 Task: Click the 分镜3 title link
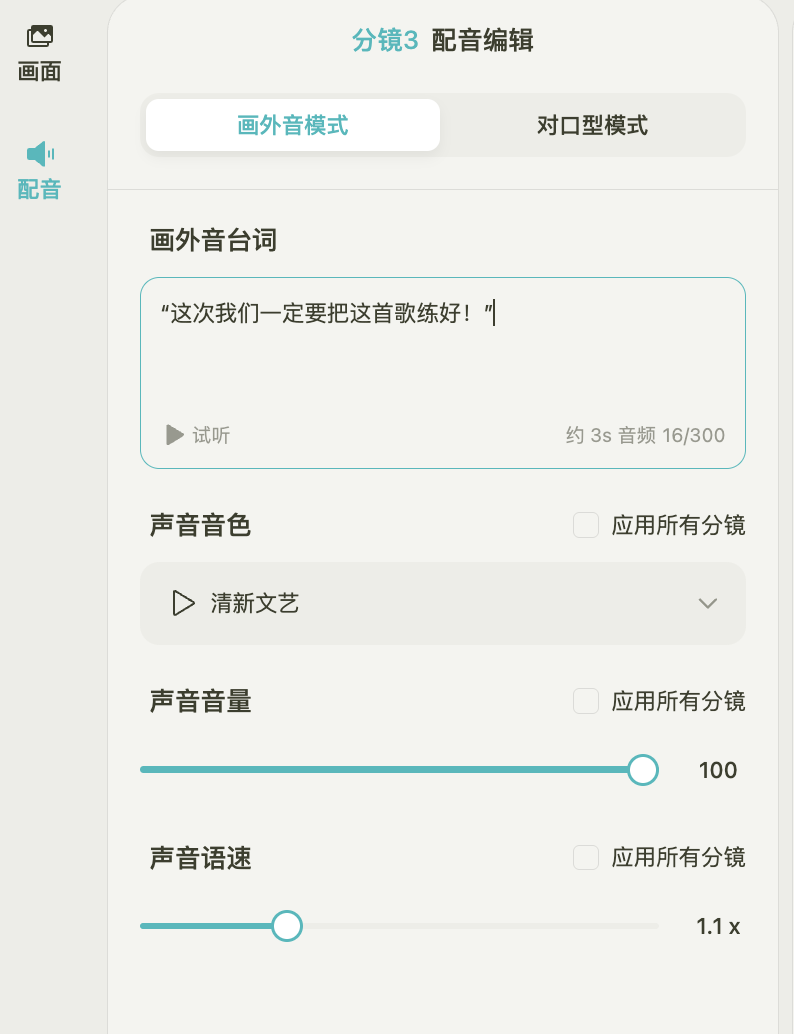click(x=385, y=41)
